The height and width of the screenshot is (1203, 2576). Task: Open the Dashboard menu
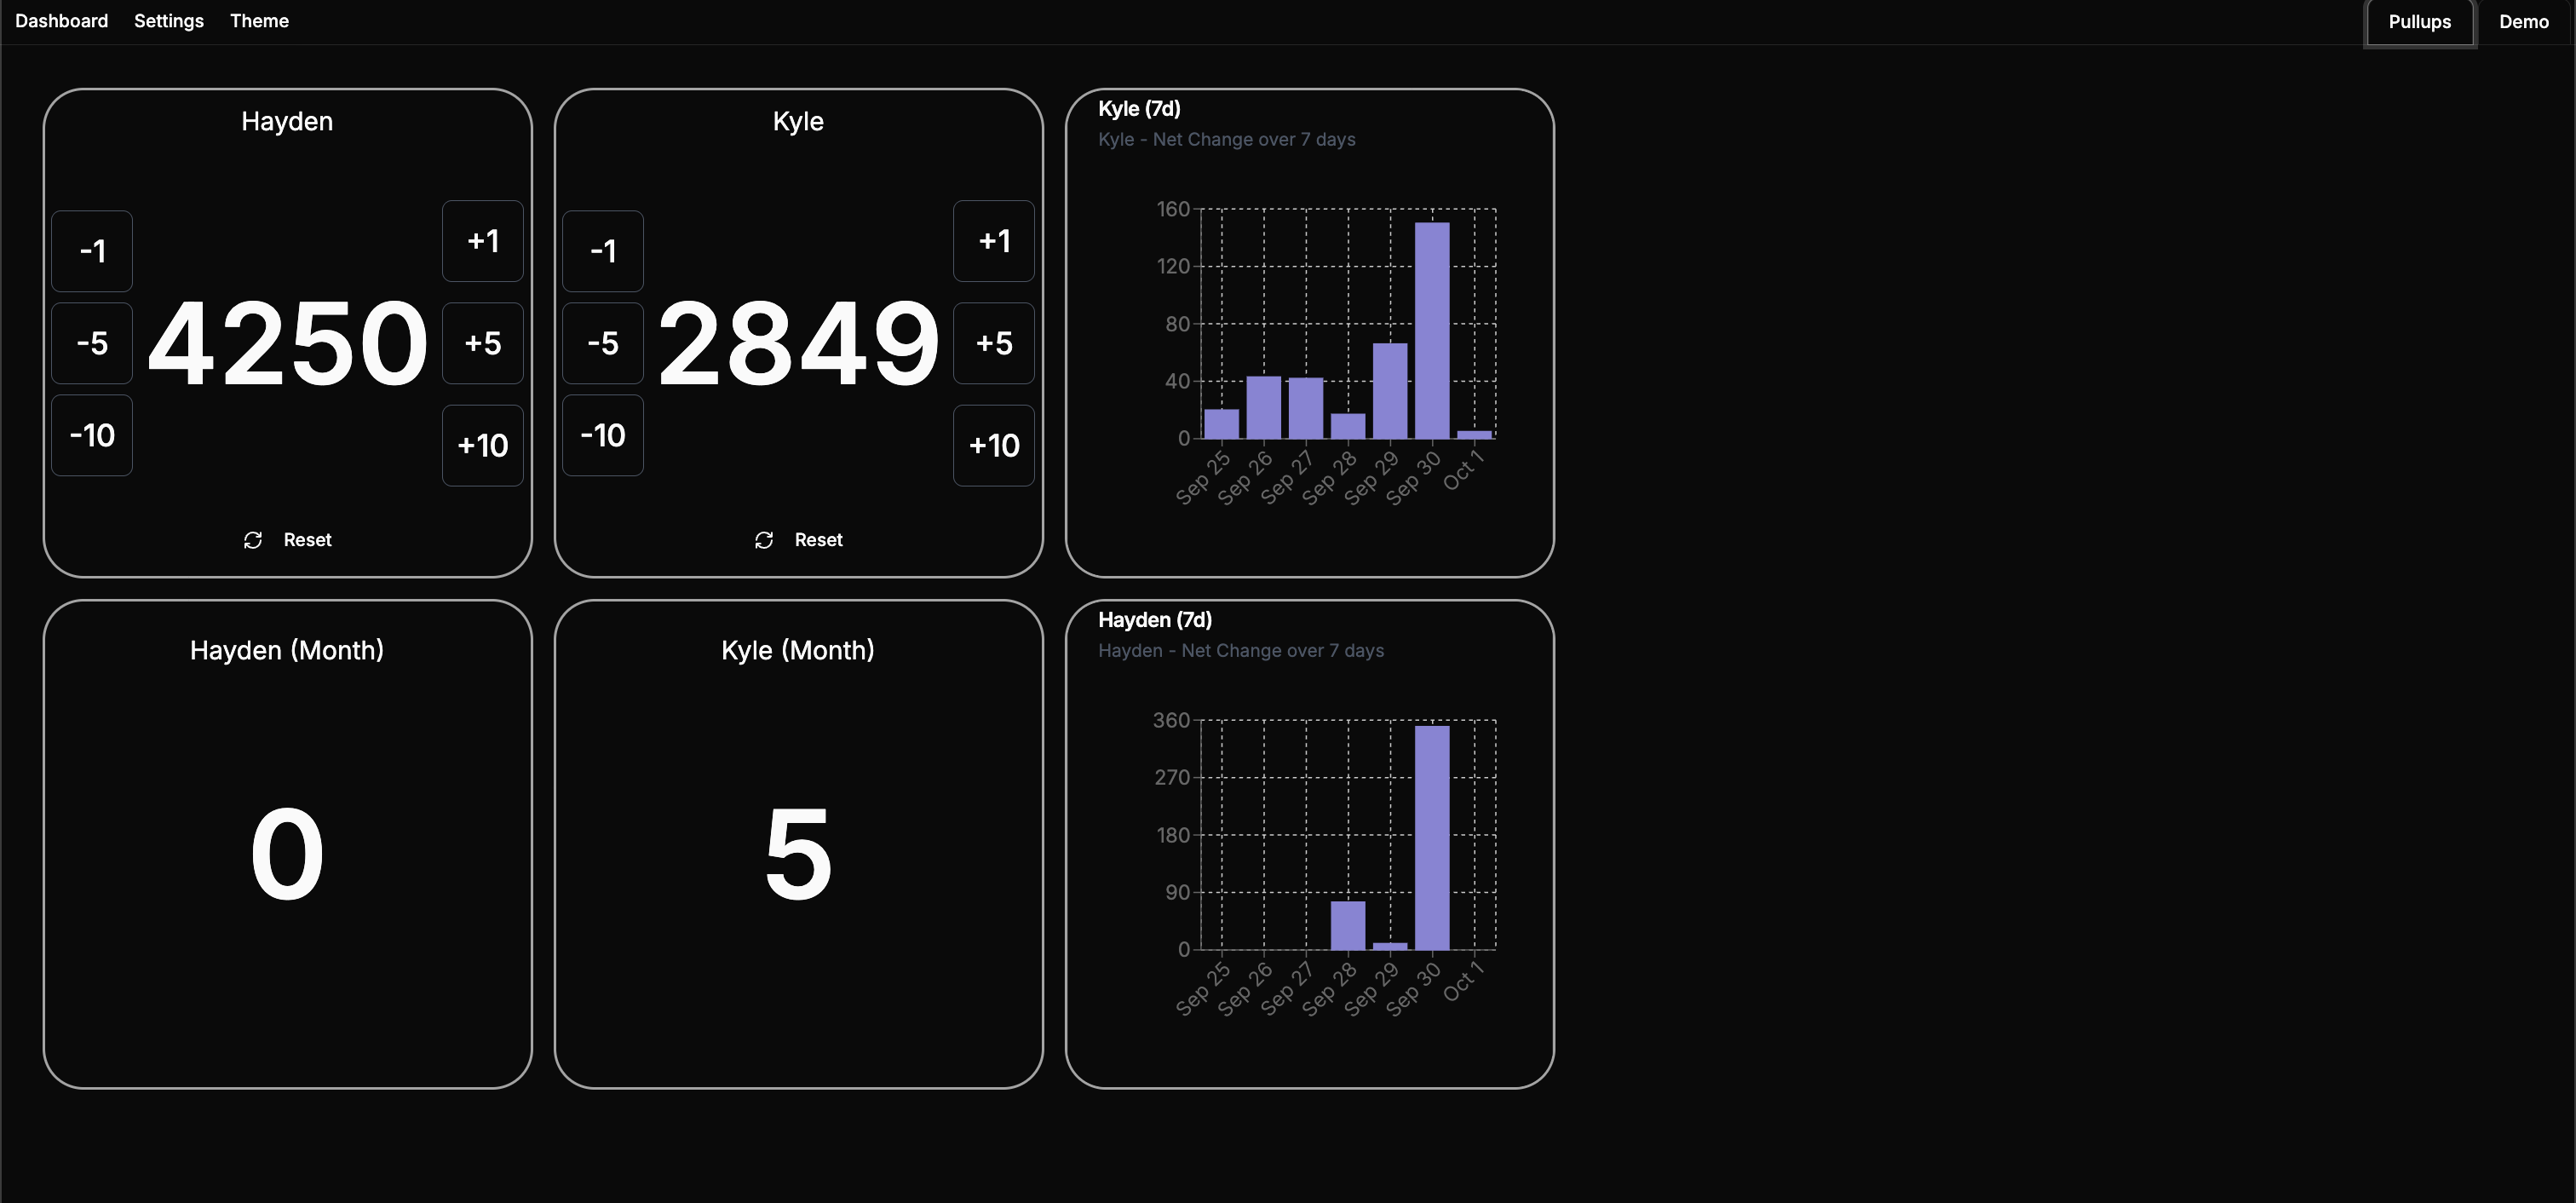(62, 21)
